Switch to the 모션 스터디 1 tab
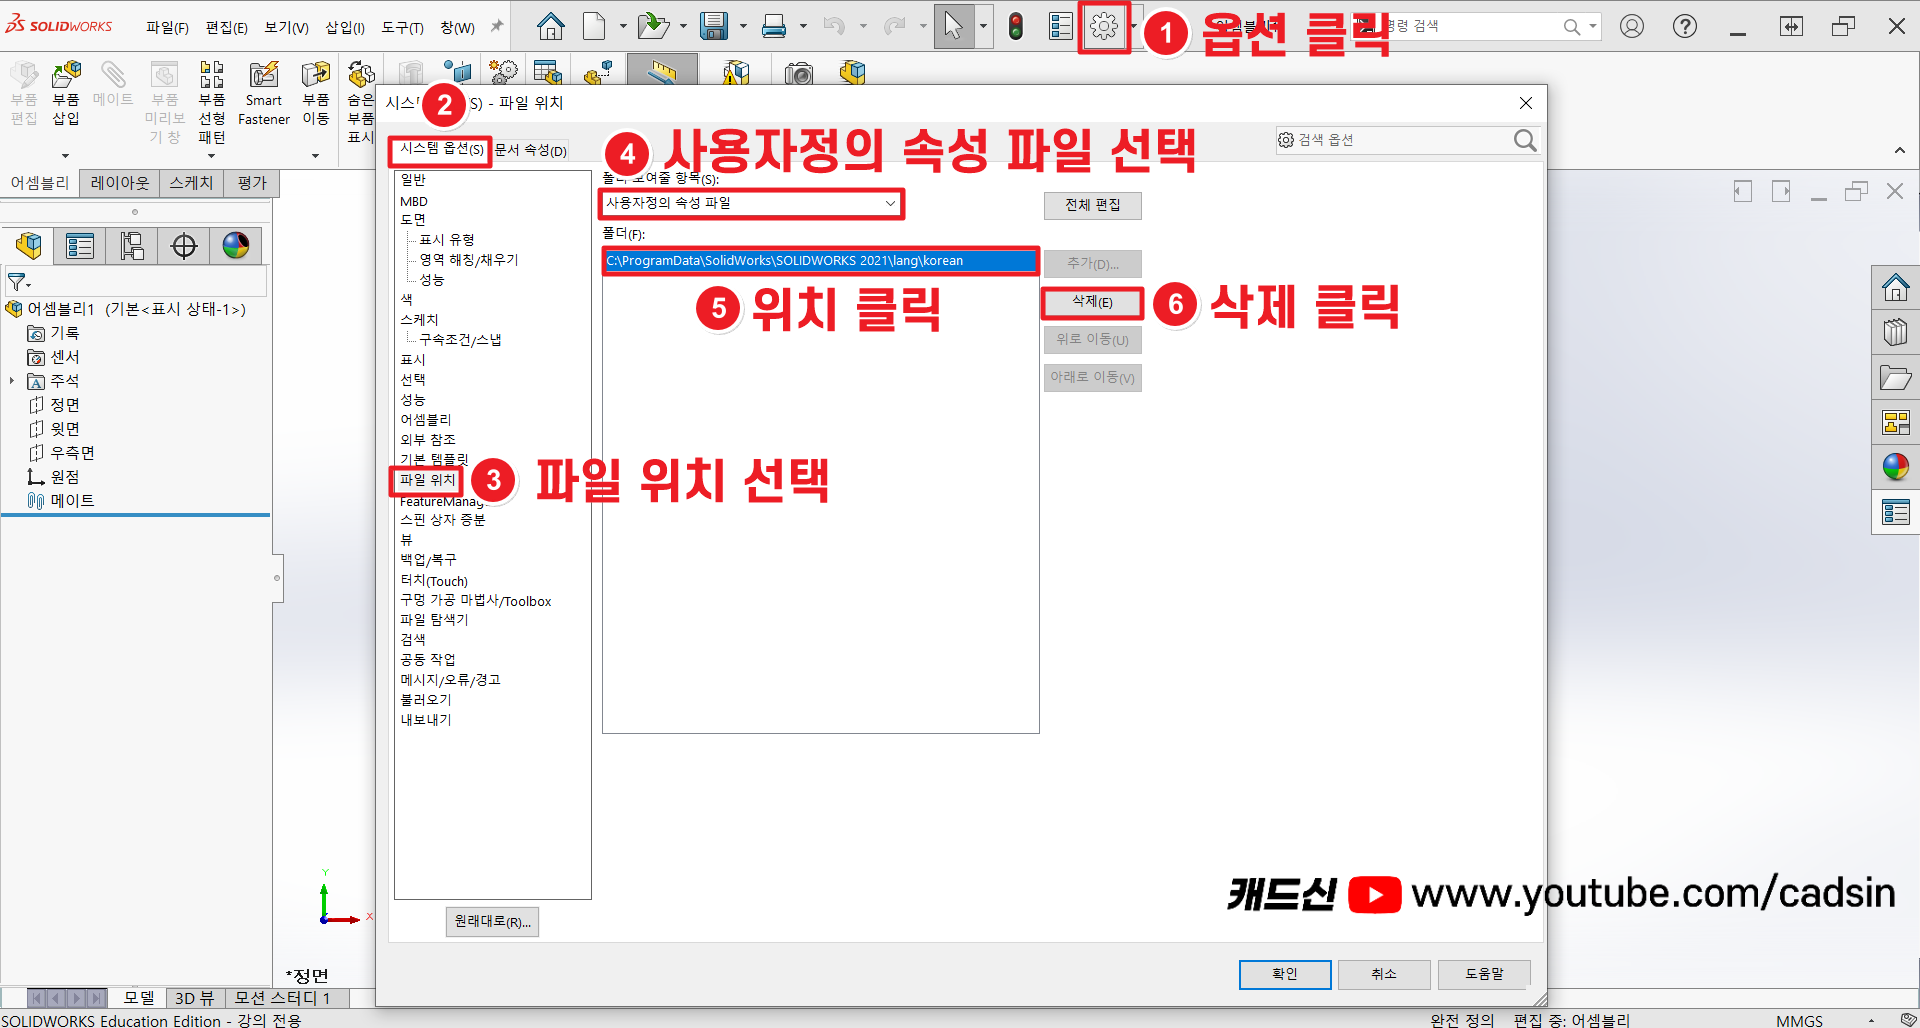This screenshot has height=1028, width=1920. point(282,998)
